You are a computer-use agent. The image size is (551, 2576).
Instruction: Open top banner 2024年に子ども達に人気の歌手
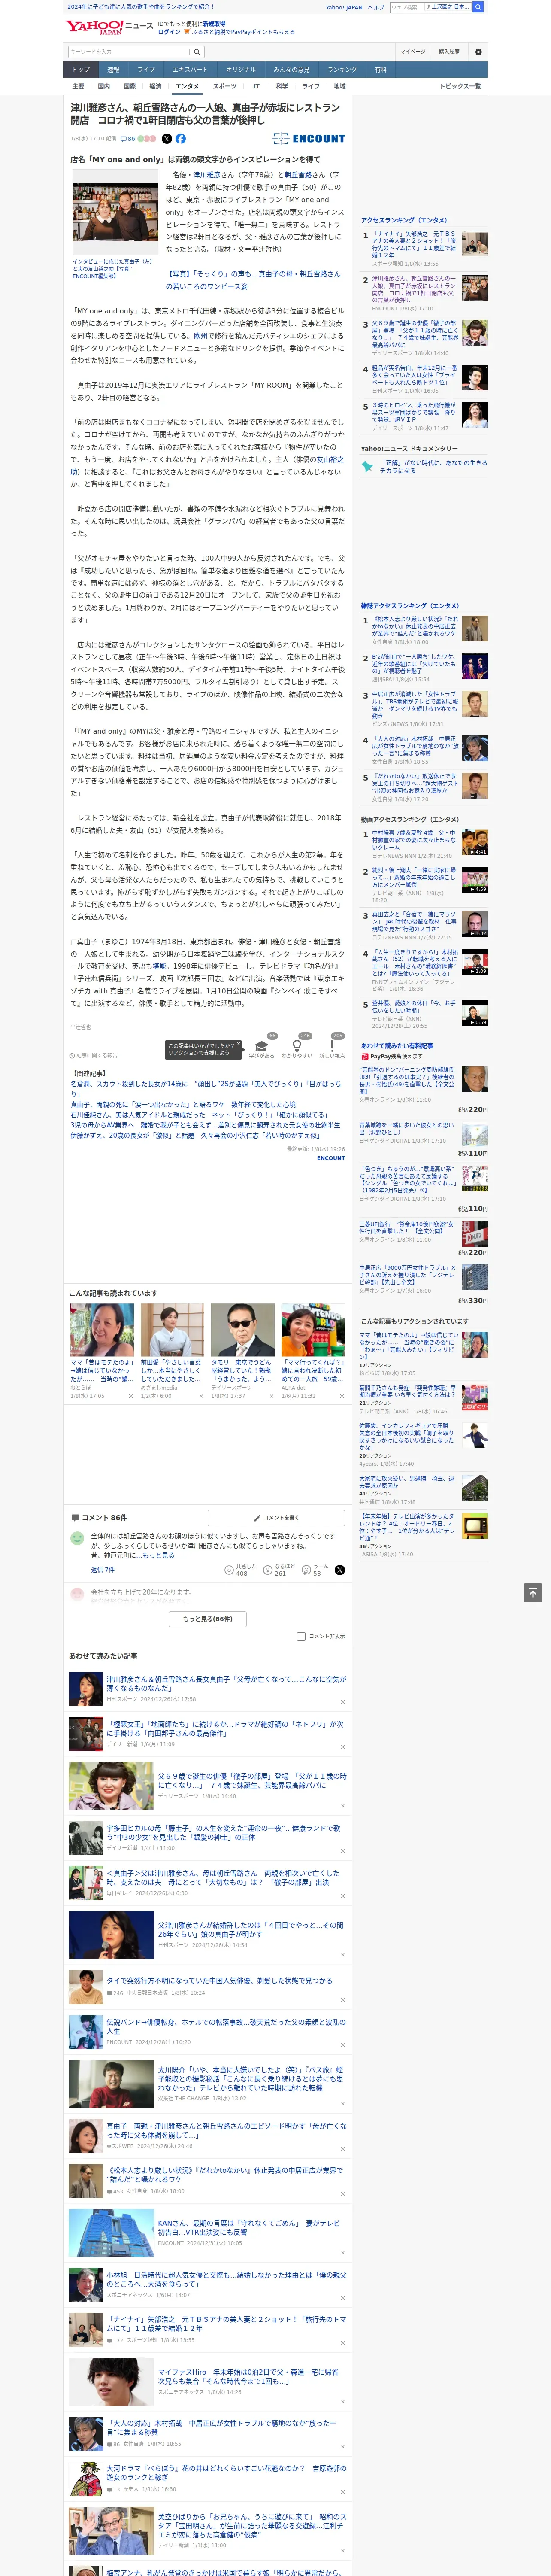tap(141, 7)
